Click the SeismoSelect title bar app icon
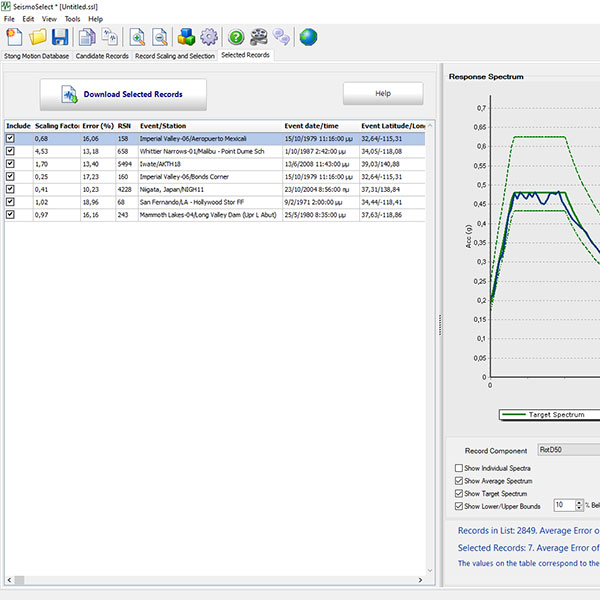The width and height of the screenshot is (600, 600). point(6,7)
